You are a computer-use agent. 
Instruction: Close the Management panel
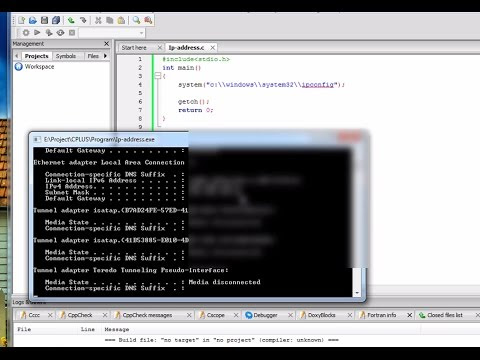pos(106,44)
